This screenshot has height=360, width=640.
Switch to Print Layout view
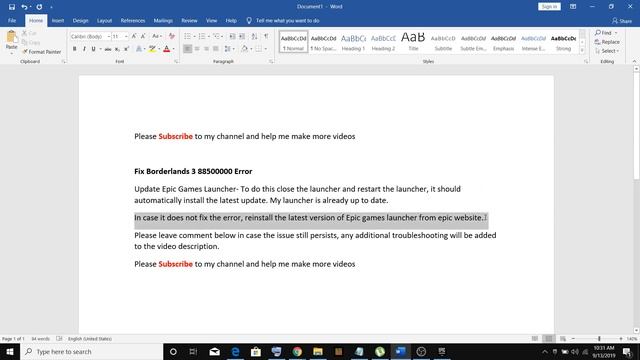(x=549, y=339)
